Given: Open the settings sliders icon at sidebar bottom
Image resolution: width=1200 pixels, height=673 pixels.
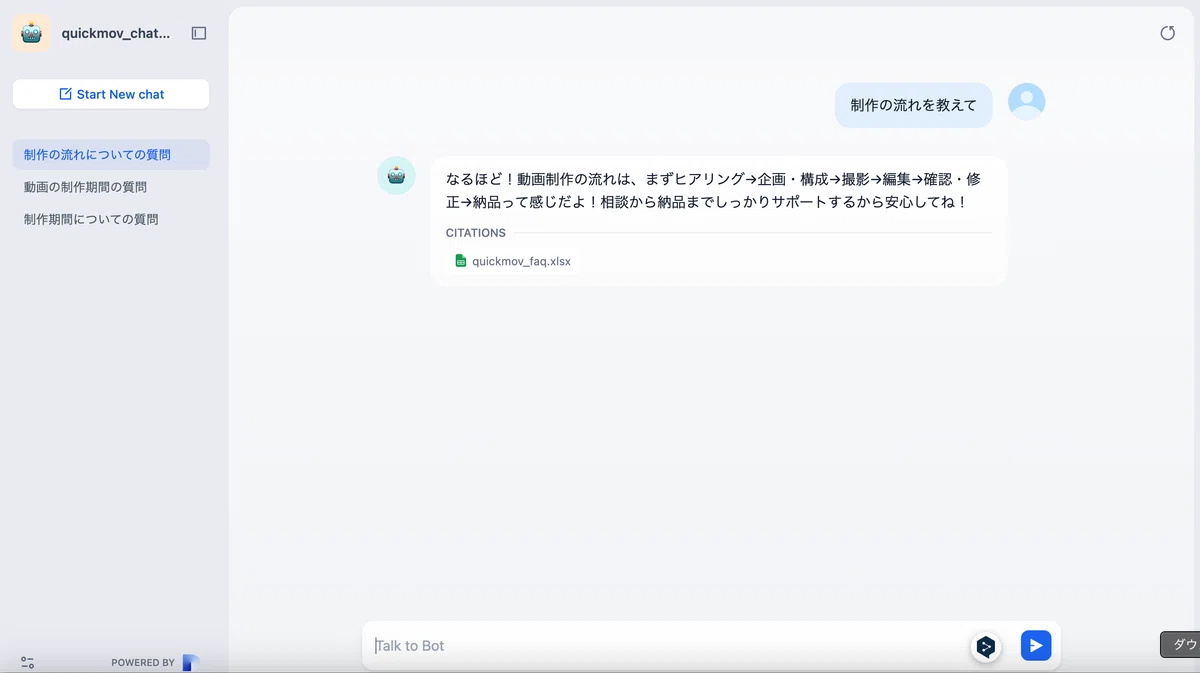Looking at the screenshot, I should click(27, 662).
